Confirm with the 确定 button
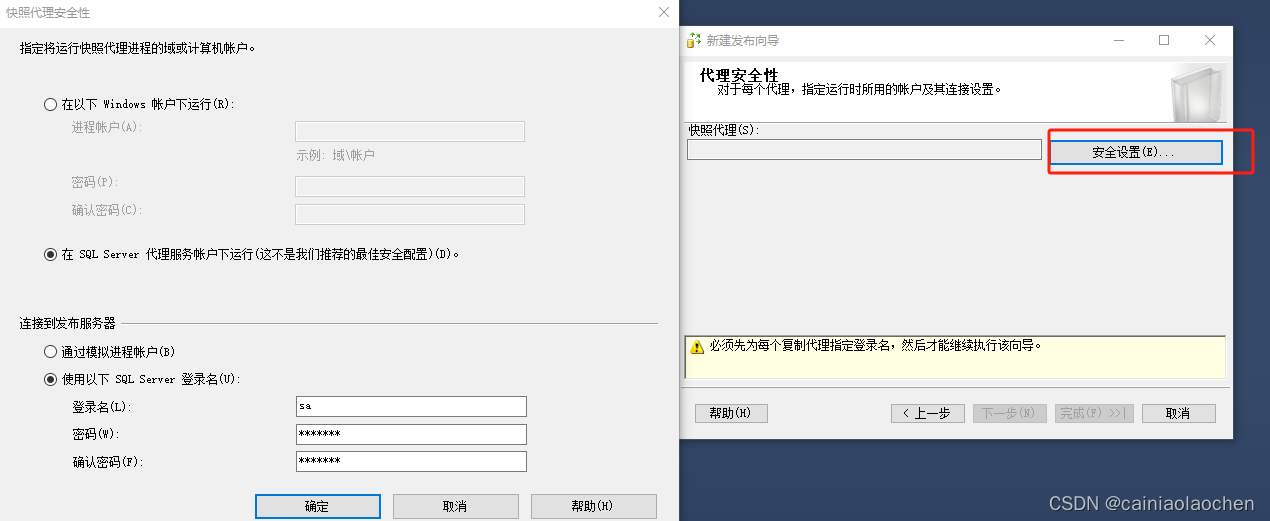This screenshot has width=1270, height=521. (x=318, y=506)
